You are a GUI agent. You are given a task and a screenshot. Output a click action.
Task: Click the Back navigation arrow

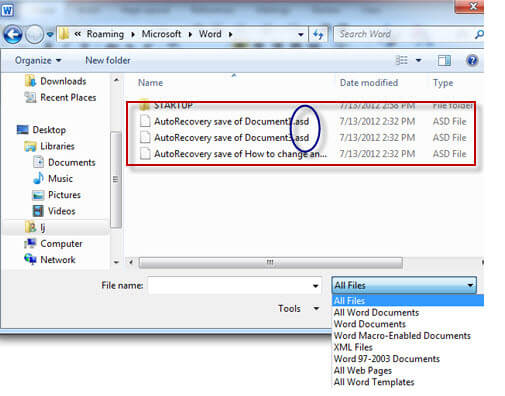pyautogui.click(x=13, y=34)
